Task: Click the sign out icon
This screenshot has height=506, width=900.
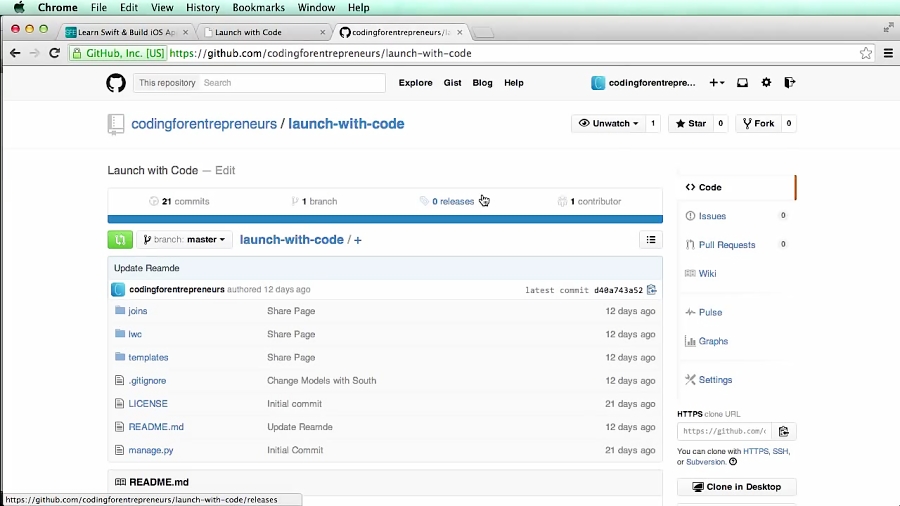Action: pyautogui.click(x=790, y=83)
